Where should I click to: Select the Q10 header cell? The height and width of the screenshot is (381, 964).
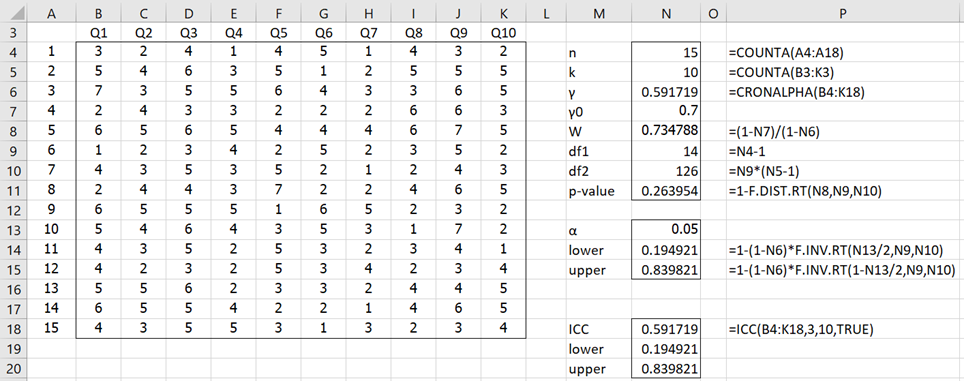click(504, 33)
